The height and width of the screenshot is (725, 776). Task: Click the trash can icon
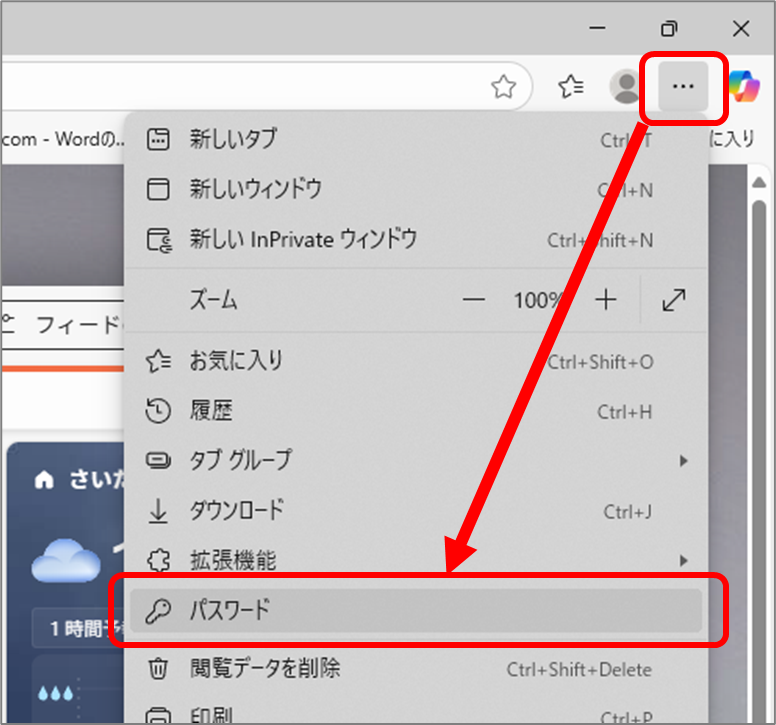coord(158,669)
